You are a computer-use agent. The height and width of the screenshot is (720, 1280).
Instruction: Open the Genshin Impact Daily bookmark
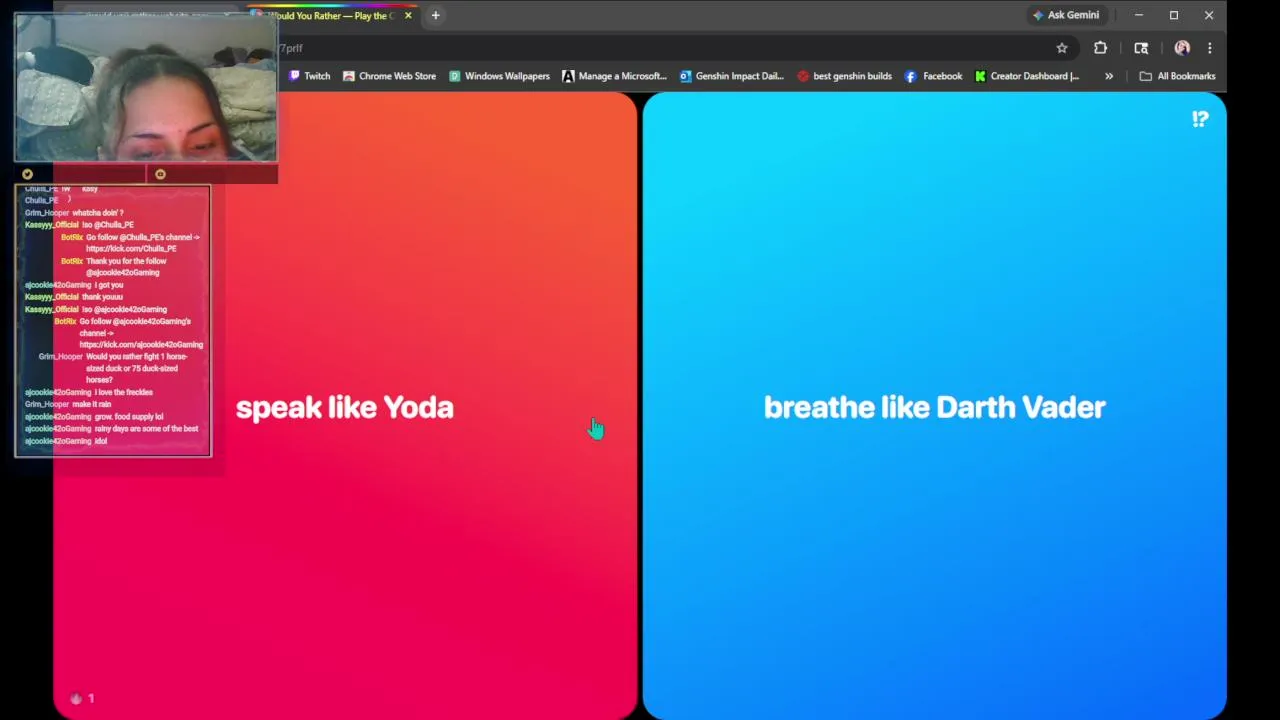coord(732,76)
